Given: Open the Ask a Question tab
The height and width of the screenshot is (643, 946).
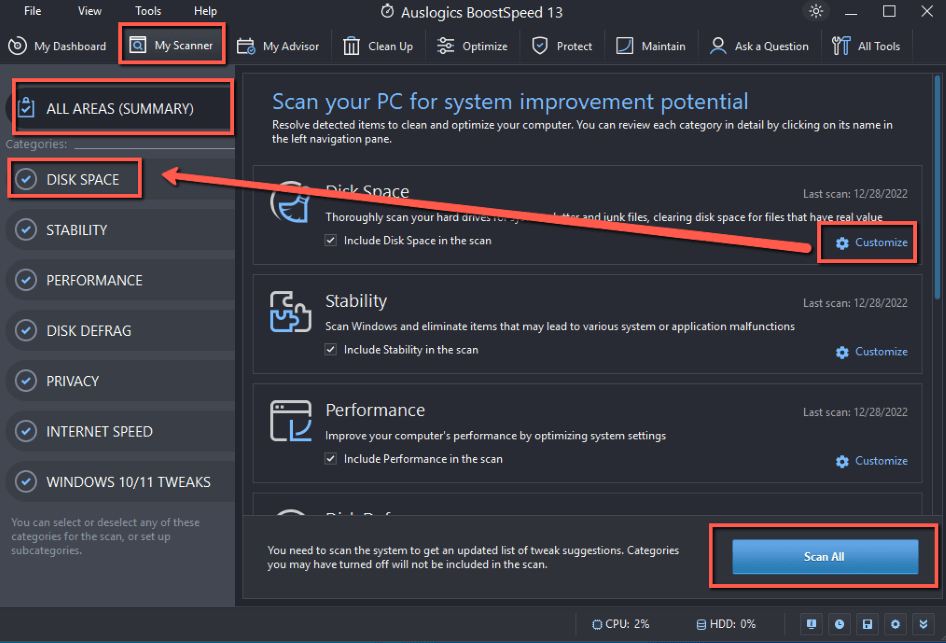Looking at the screenshot, I should 759,46.
